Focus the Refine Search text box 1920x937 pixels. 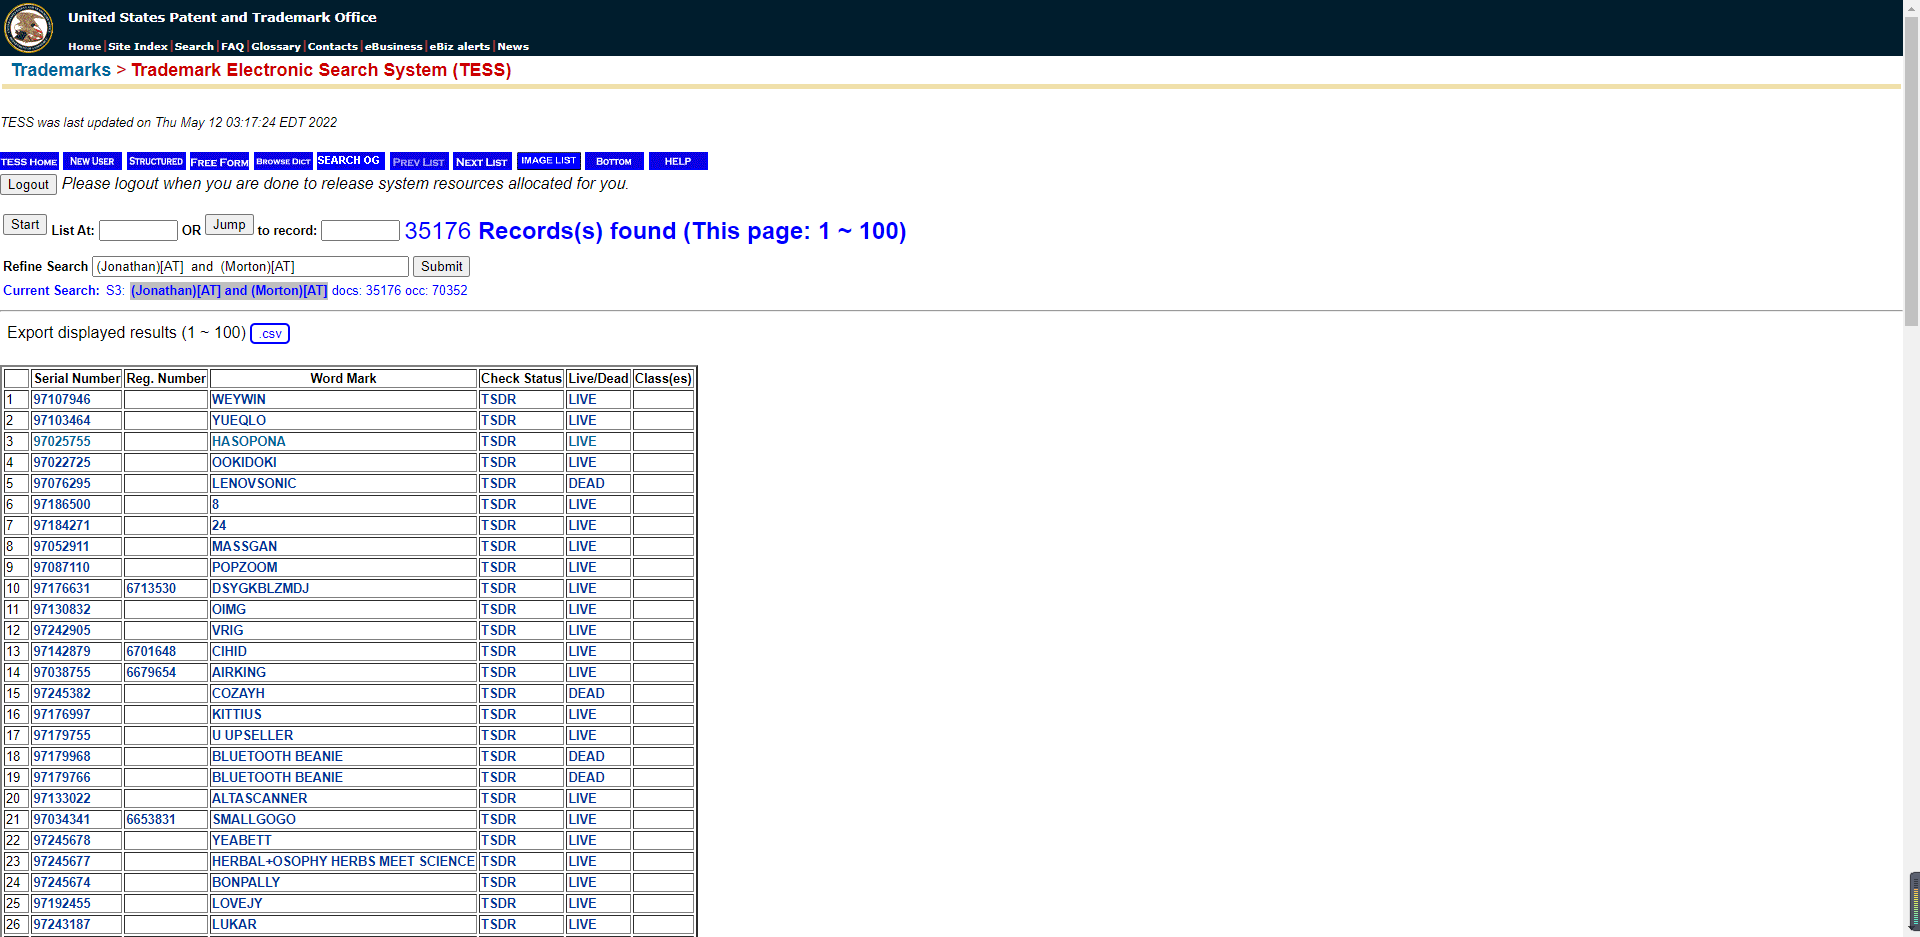point(250,267)
